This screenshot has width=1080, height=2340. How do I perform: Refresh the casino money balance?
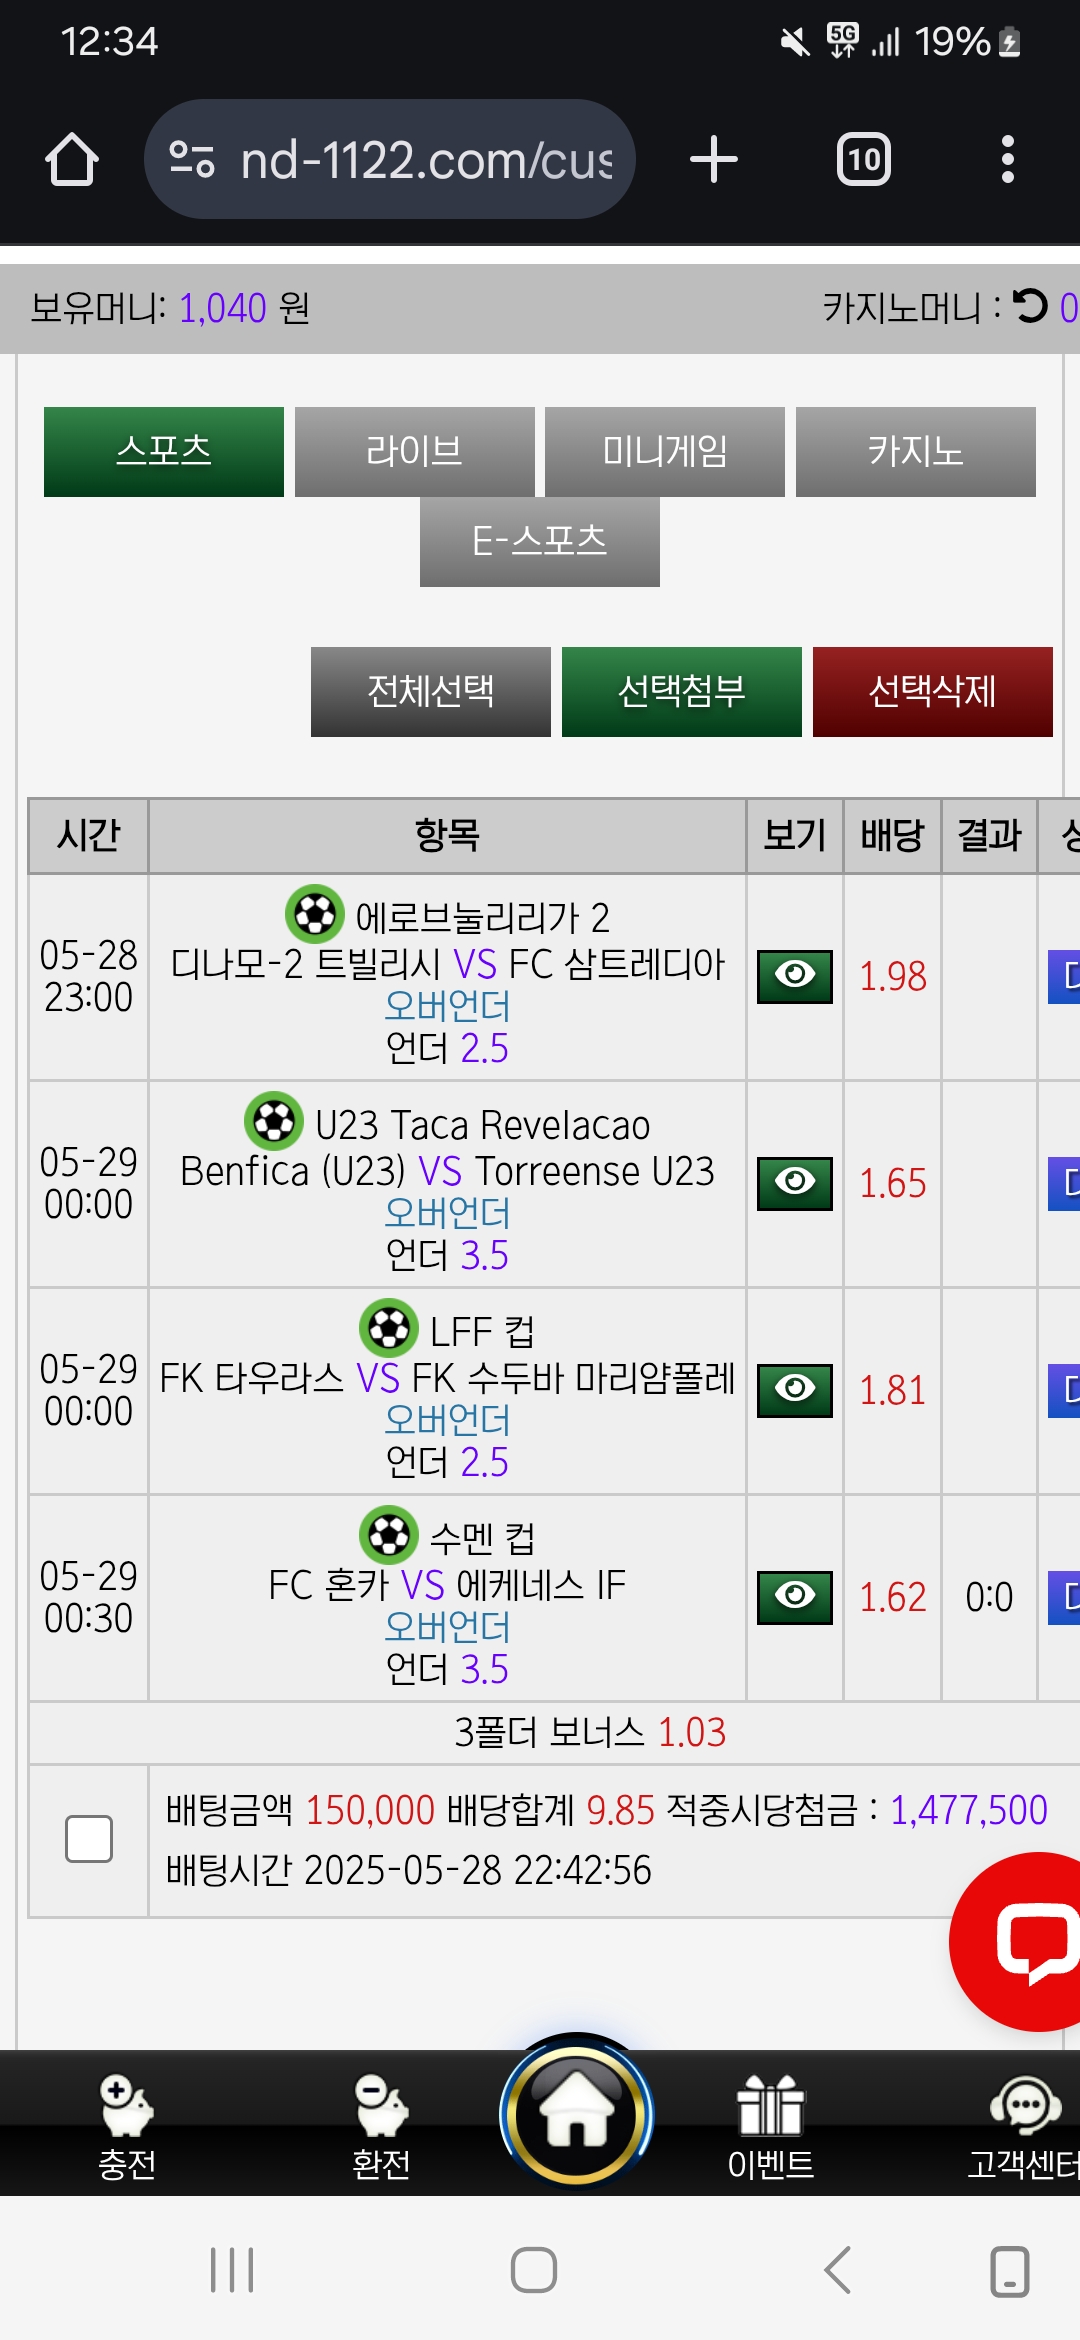pos(1030,307)
